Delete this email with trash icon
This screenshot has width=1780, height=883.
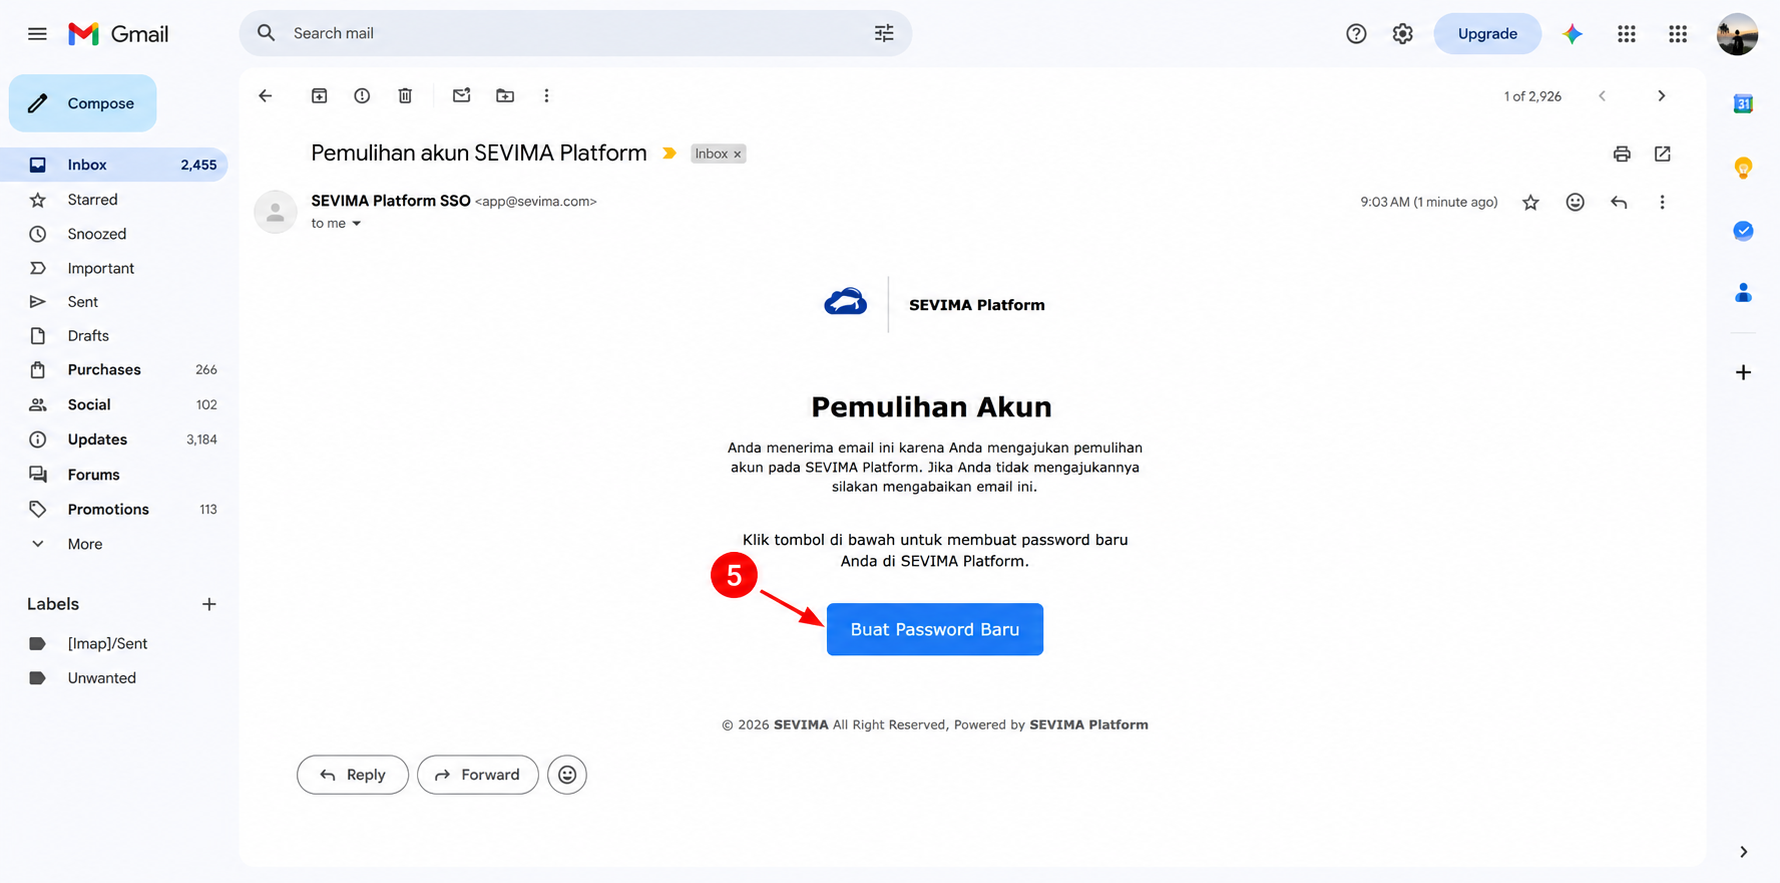pyautogui.click(x=405, y=96)
